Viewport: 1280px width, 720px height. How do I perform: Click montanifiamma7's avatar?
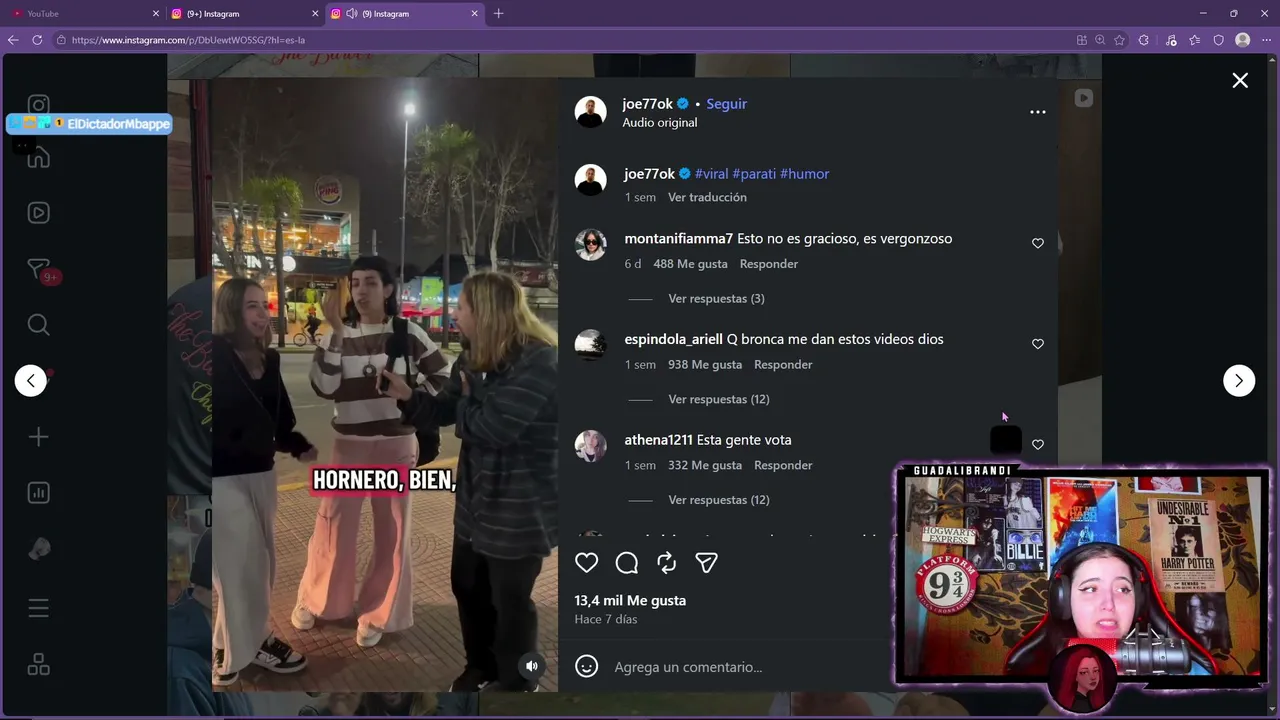(591, 245)
